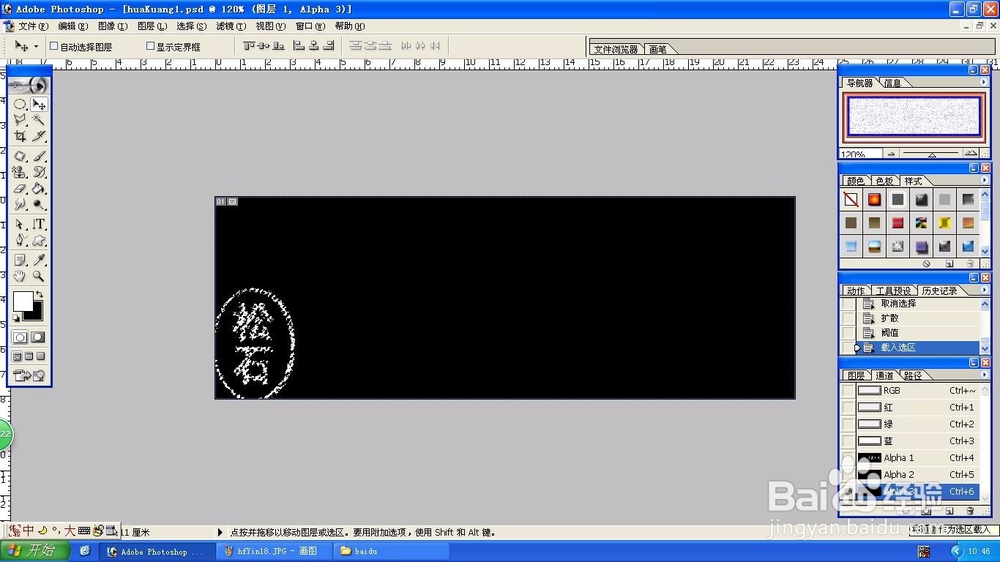1000x562 pixels.
Task: Click navigator zoom percentage field
Action: 860,154
